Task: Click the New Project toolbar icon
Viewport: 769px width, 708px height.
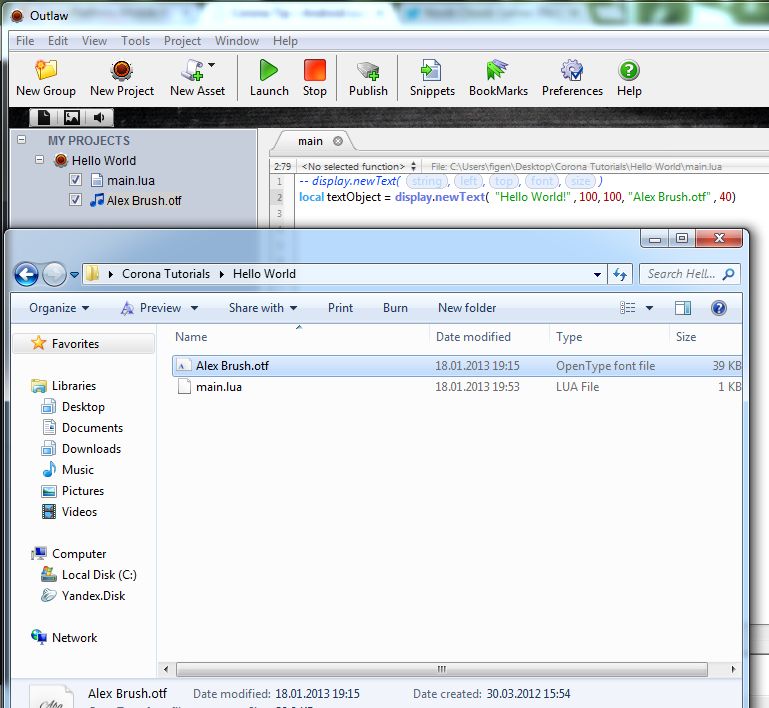Action: [x=122, y=70]
